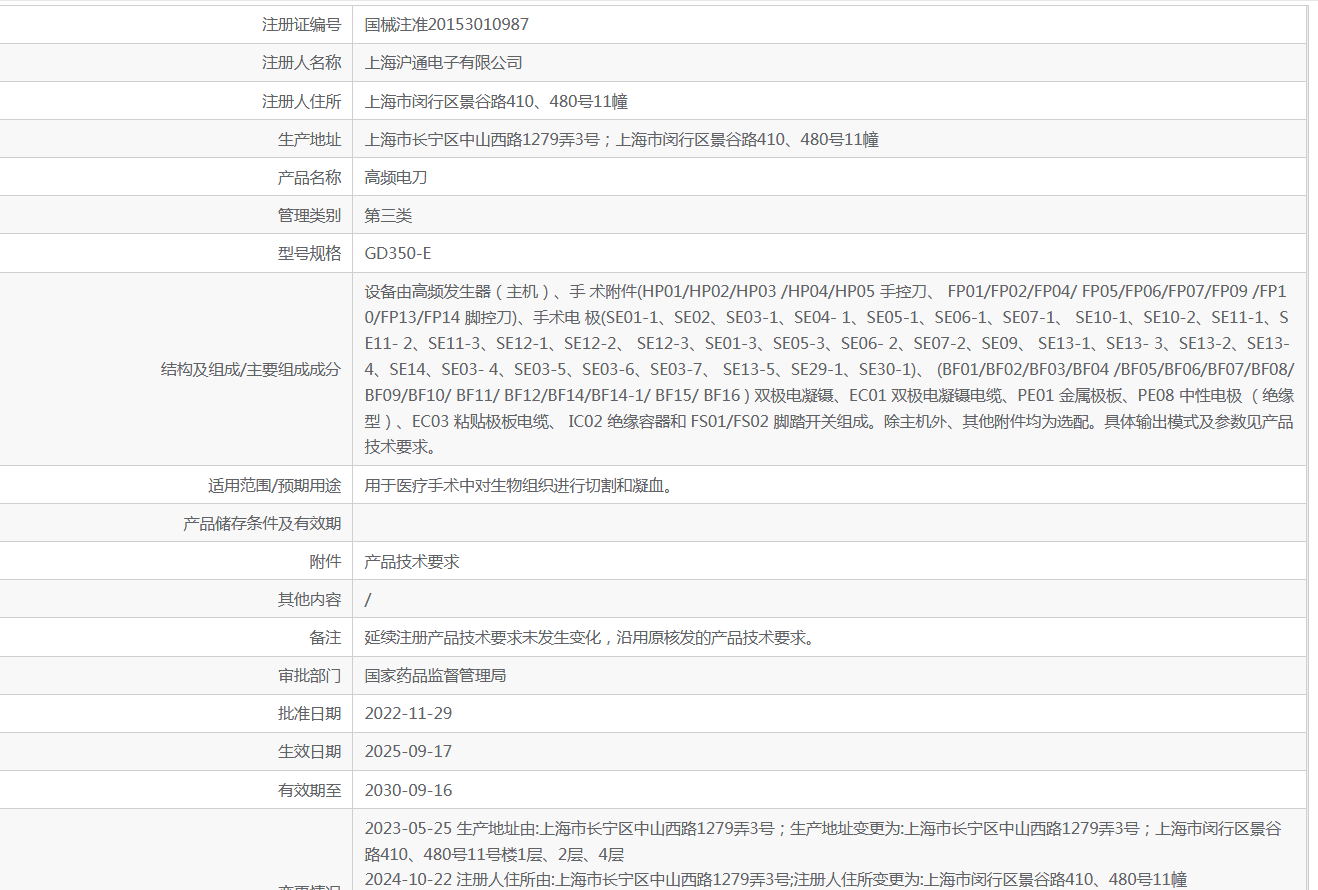Image resolution: width=1318 pixels, height=890 pixels.
Task: Click the 审批部门 row label
Action: point(309,675)
